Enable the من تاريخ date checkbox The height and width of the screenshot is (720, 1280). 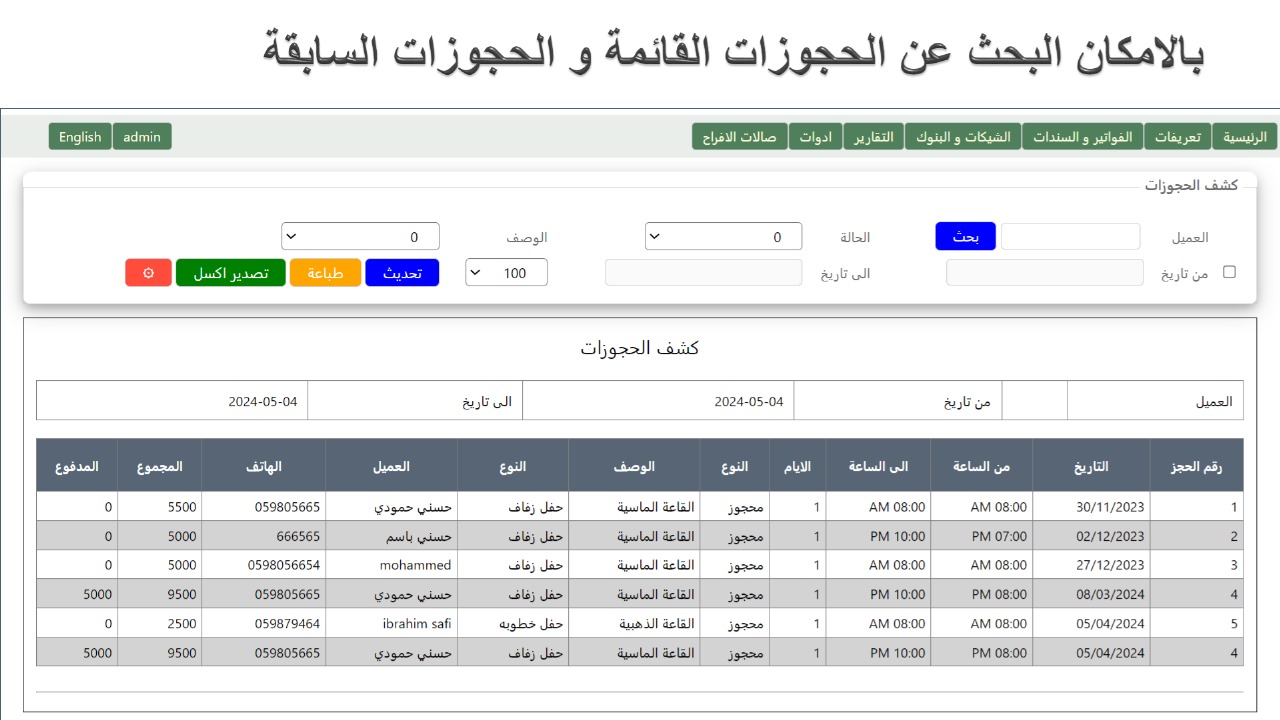pos(1229,272)
